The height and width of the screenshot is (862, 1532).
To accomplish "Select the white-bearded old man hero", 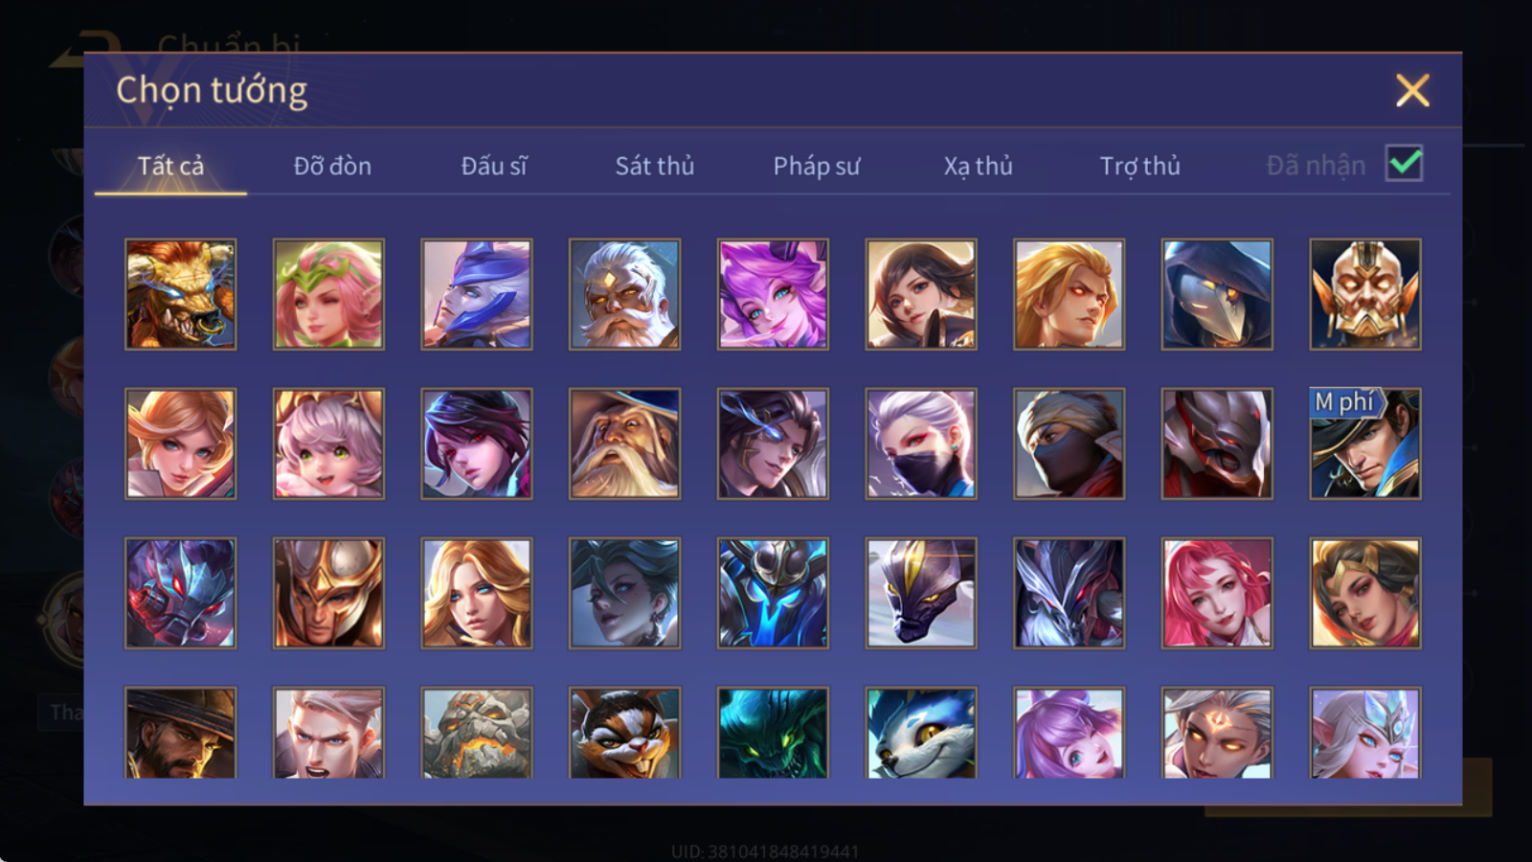I will click(625, 294).
